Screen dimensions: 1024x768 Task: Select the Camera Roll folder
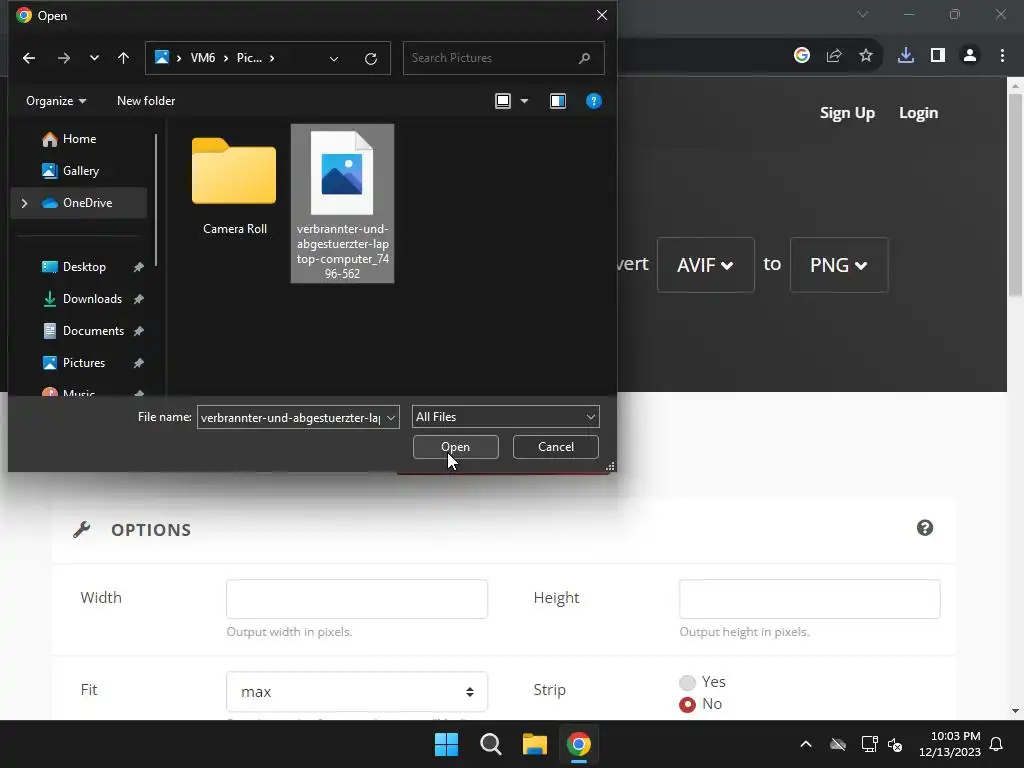coord(234,186)
